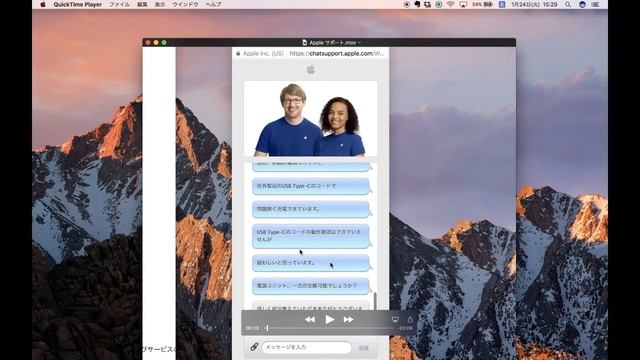This screenshot has width=640, height=360.
Task: Open the Share button in playback controls
Action: point(410,319)
